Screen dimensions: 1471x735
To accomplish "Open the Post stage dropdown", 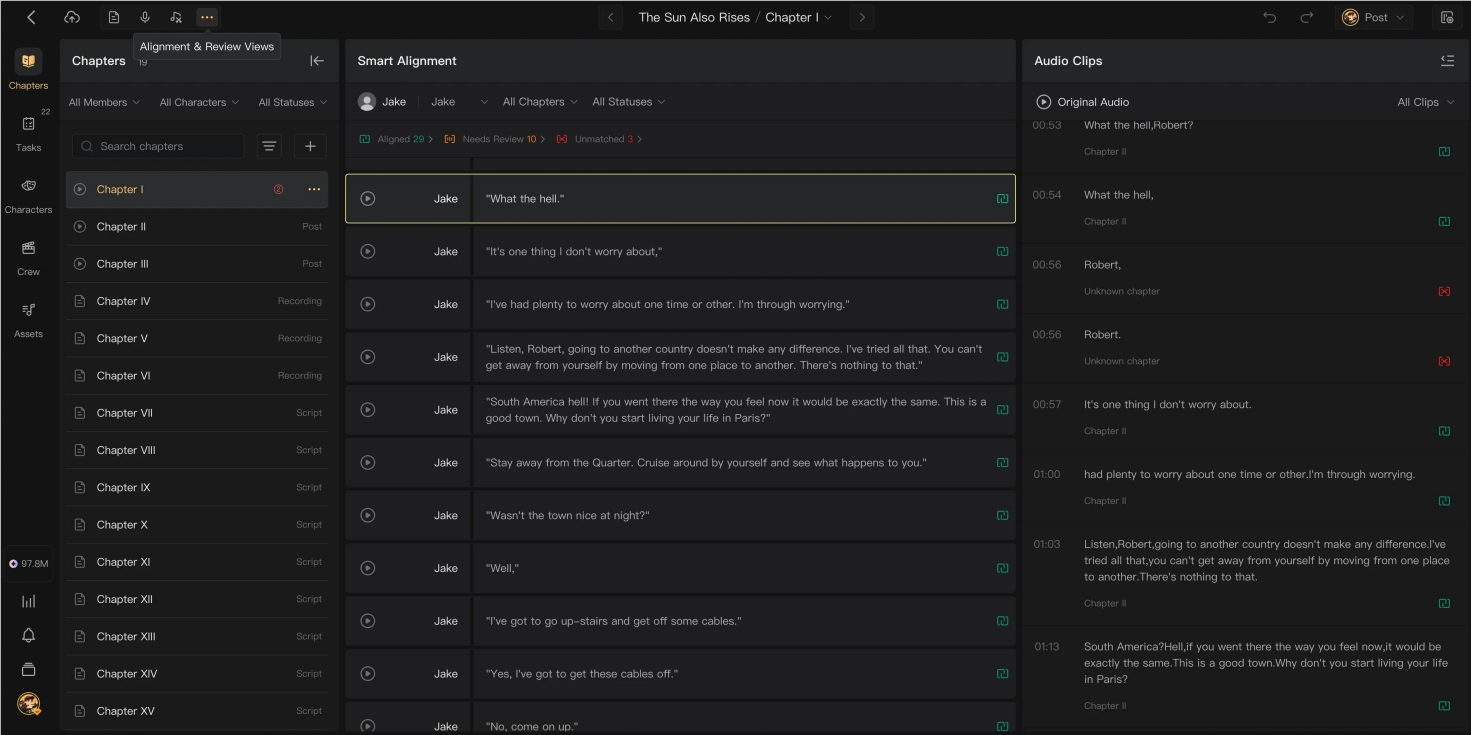I will (x=1373, y=17).
